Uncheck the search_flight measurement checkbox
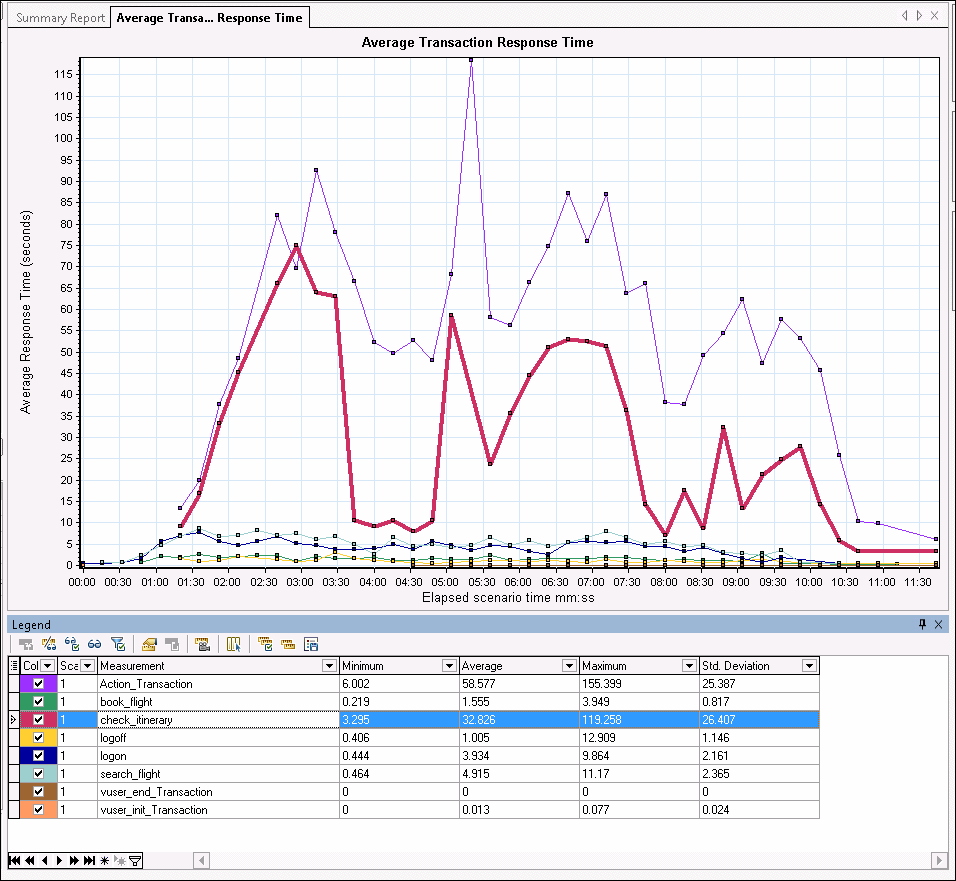 (40, 774)
